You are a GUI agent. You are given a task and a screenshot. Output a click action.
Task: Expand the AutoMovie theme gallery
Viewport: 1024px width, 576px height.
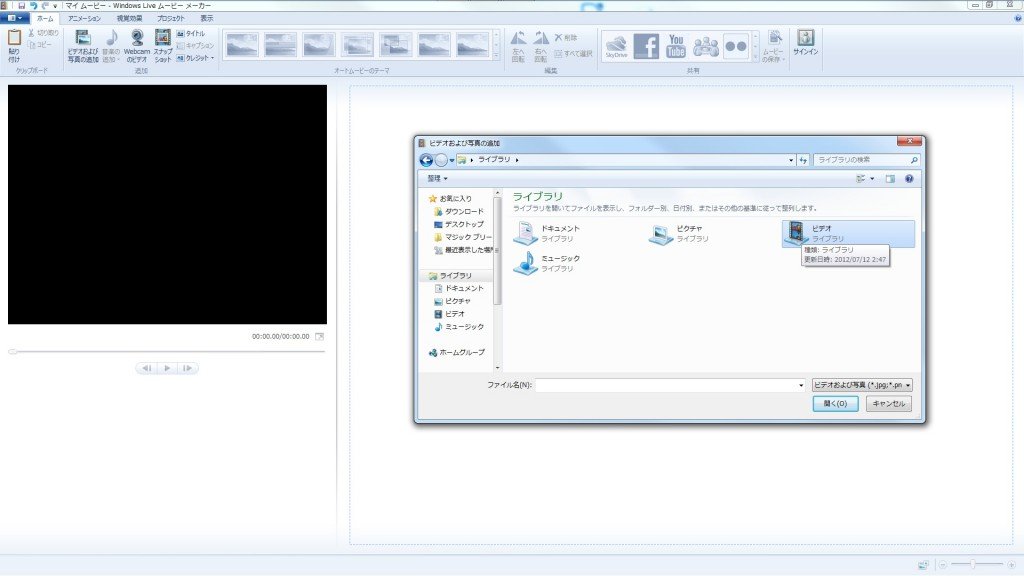point(496,57)
